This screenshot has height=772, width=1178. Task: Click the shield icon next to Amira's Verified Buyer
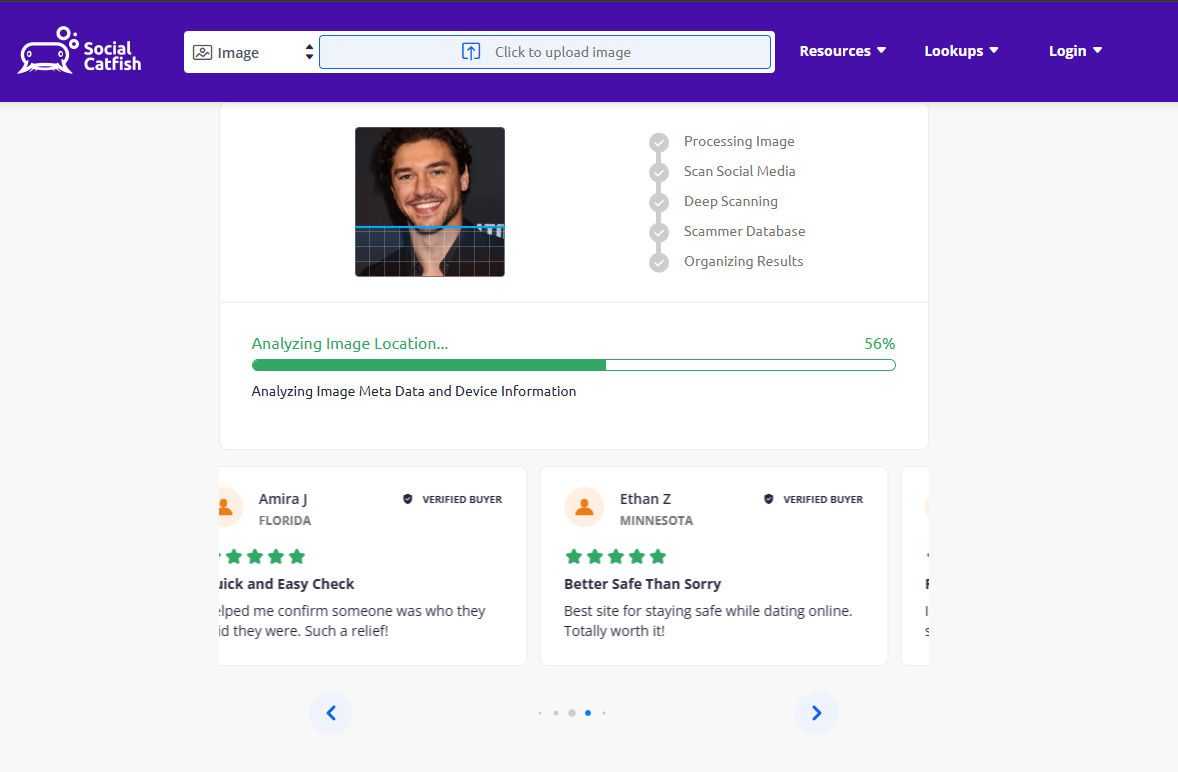tap(408, 499)
